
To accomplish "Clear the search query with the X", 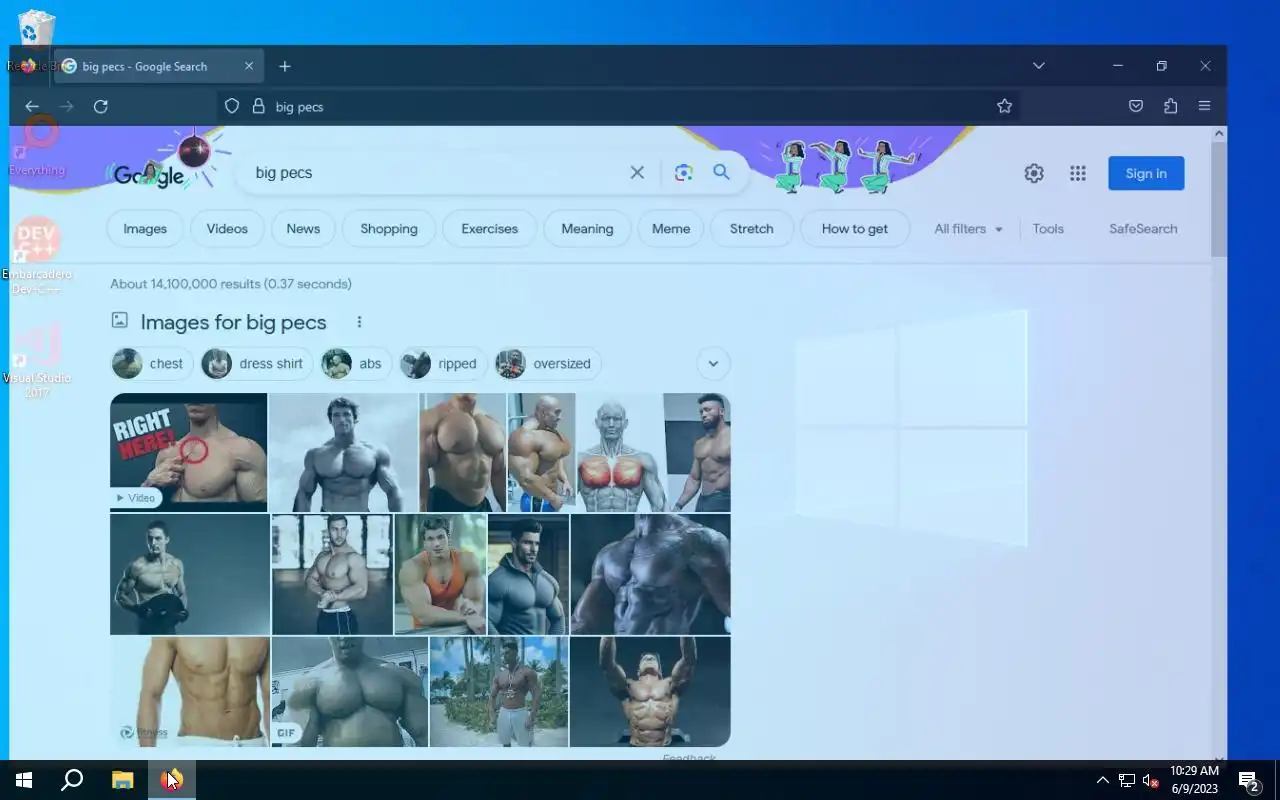I will [637, 172].
